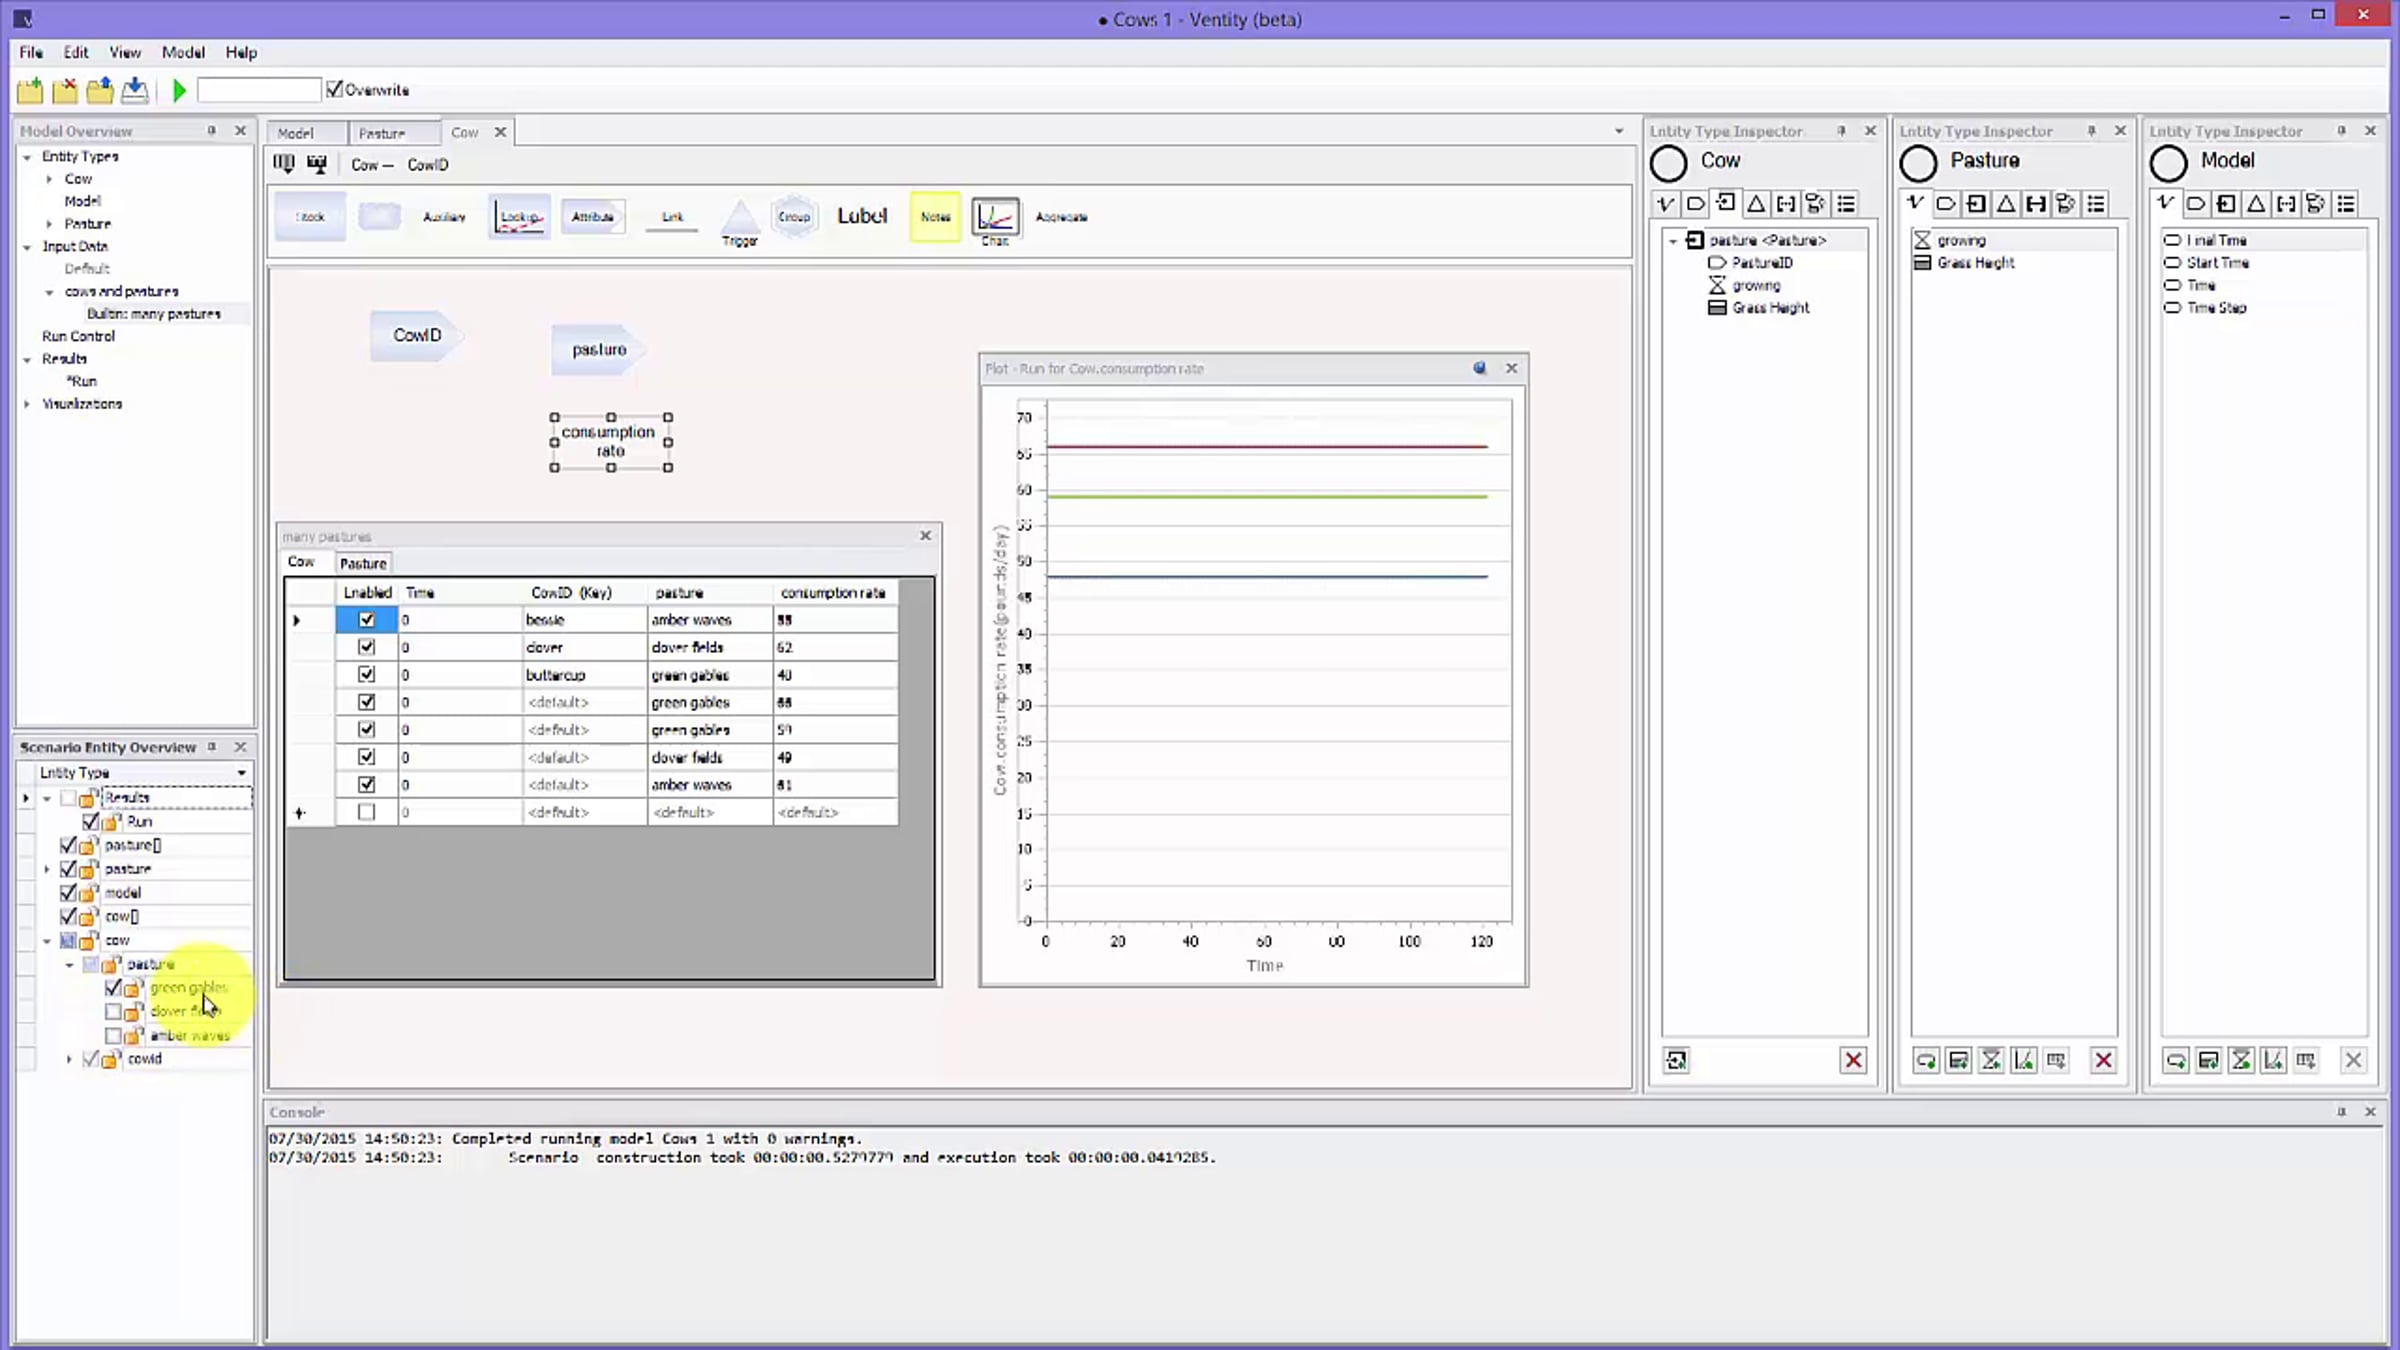The width and height of the screenshot is (2400, 1350).
Task: Uncheck Enabled for the bessie row
Action: (x=367, y=620)
